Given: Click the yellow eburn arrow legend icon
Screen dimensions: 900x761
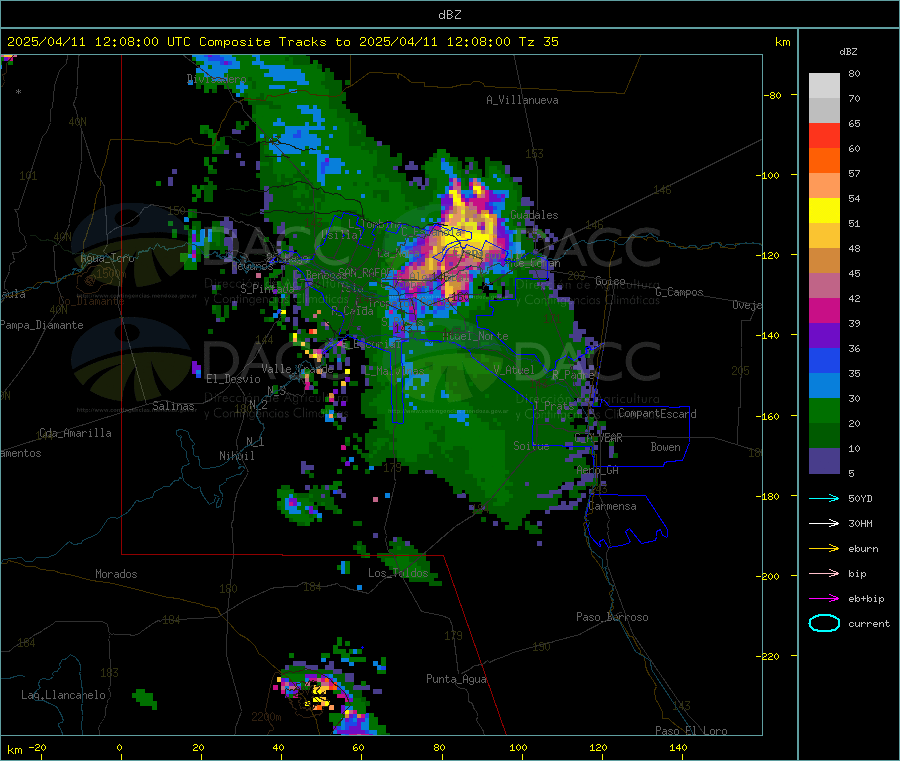Looking at the screenshot, I should (x=824, y=549).
